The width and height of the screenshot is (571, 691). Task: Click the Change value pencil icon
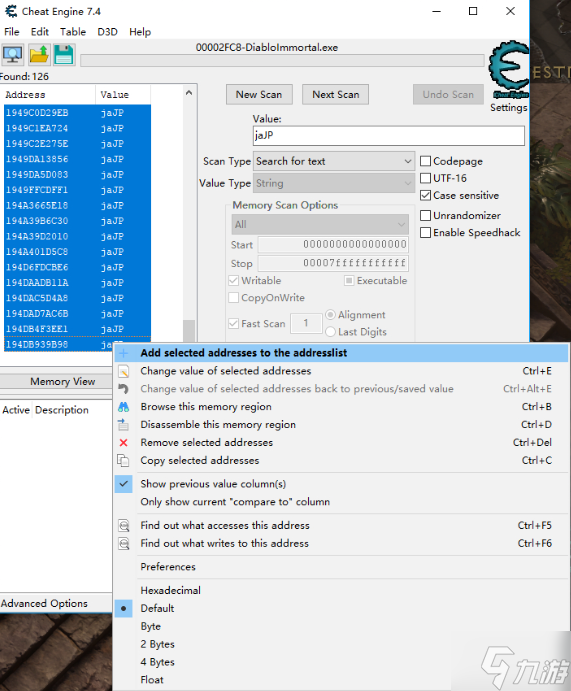point(124,371)
